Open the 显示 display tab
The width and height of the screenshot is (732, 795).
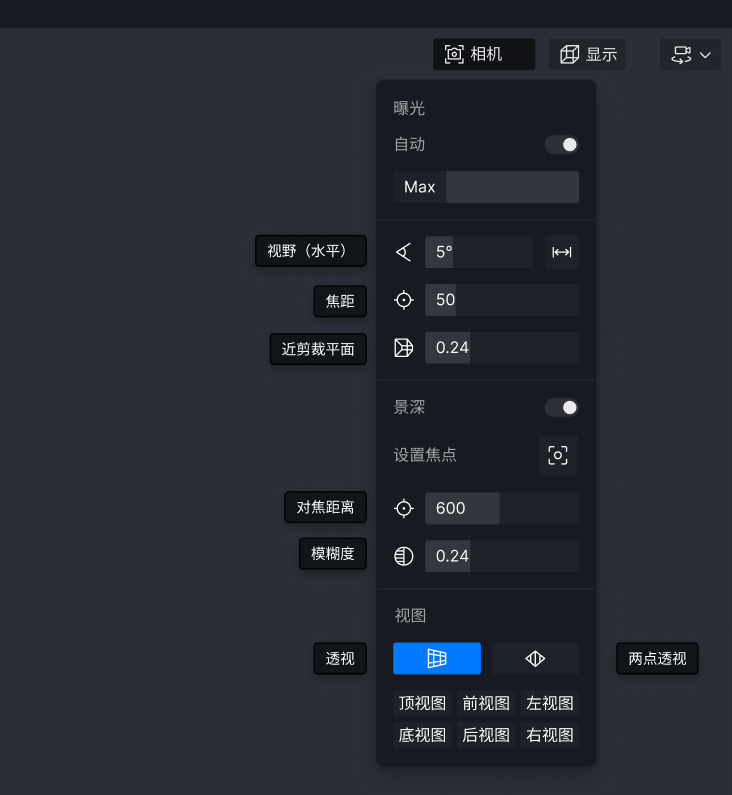pos(587,54)
